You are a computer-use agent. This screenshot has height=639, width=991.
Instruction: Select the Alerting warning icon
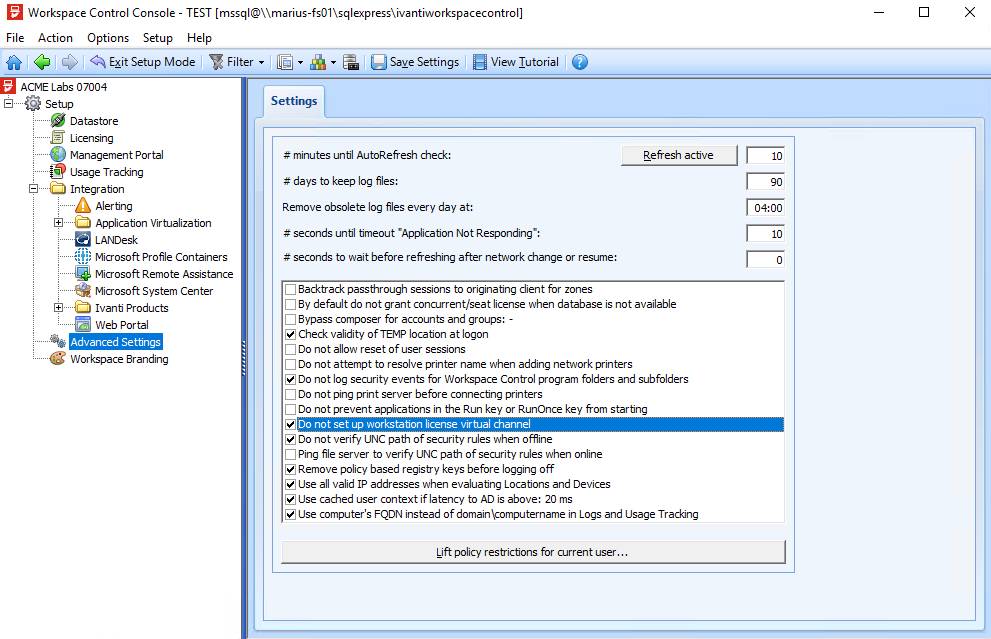pyautogui.click(x=83, y=205)
